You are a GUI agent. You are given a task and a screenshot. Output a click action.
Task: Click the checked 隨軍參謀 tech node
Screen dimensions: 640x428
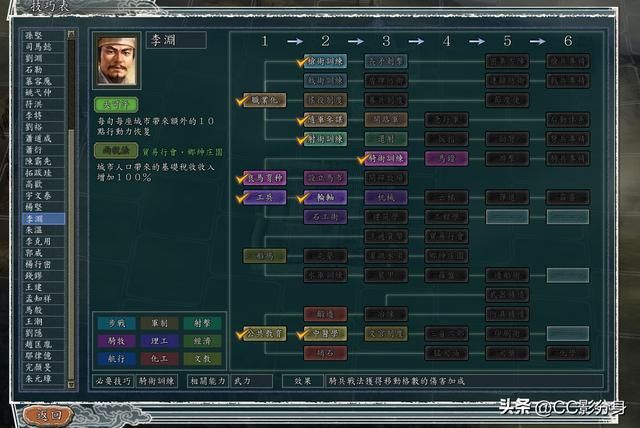325,120
